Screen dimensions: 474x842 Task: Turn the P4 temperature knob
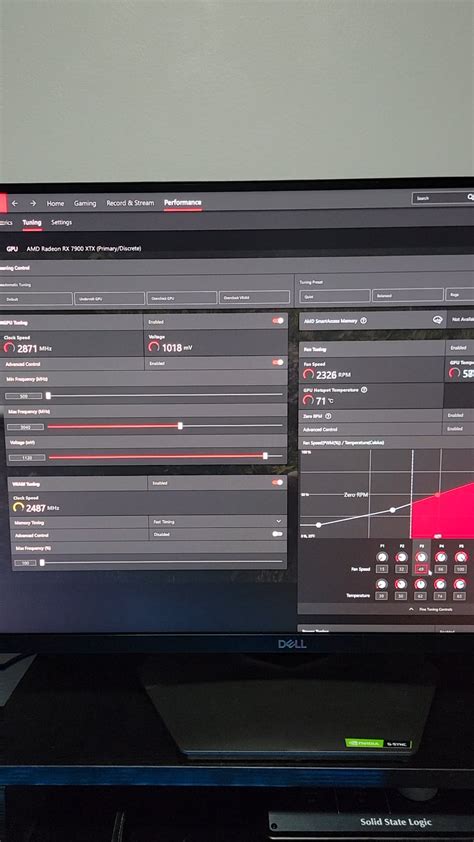pos(440,584)
